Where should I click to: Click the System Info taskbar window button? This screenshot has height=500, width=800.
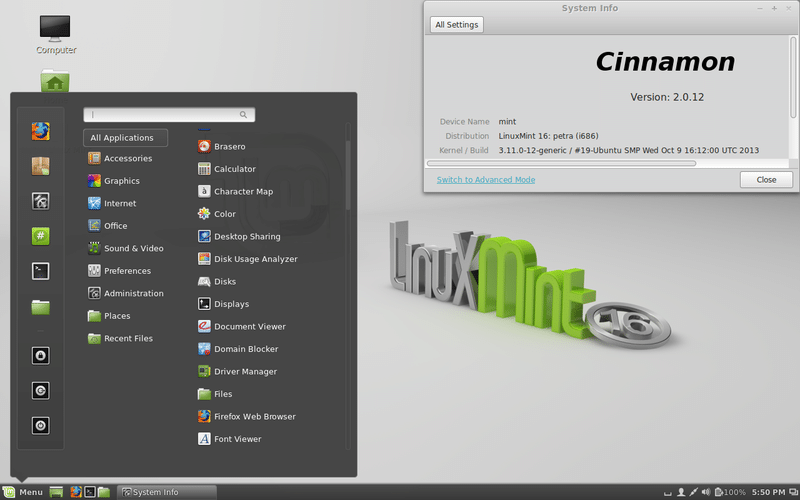point(167,492)
